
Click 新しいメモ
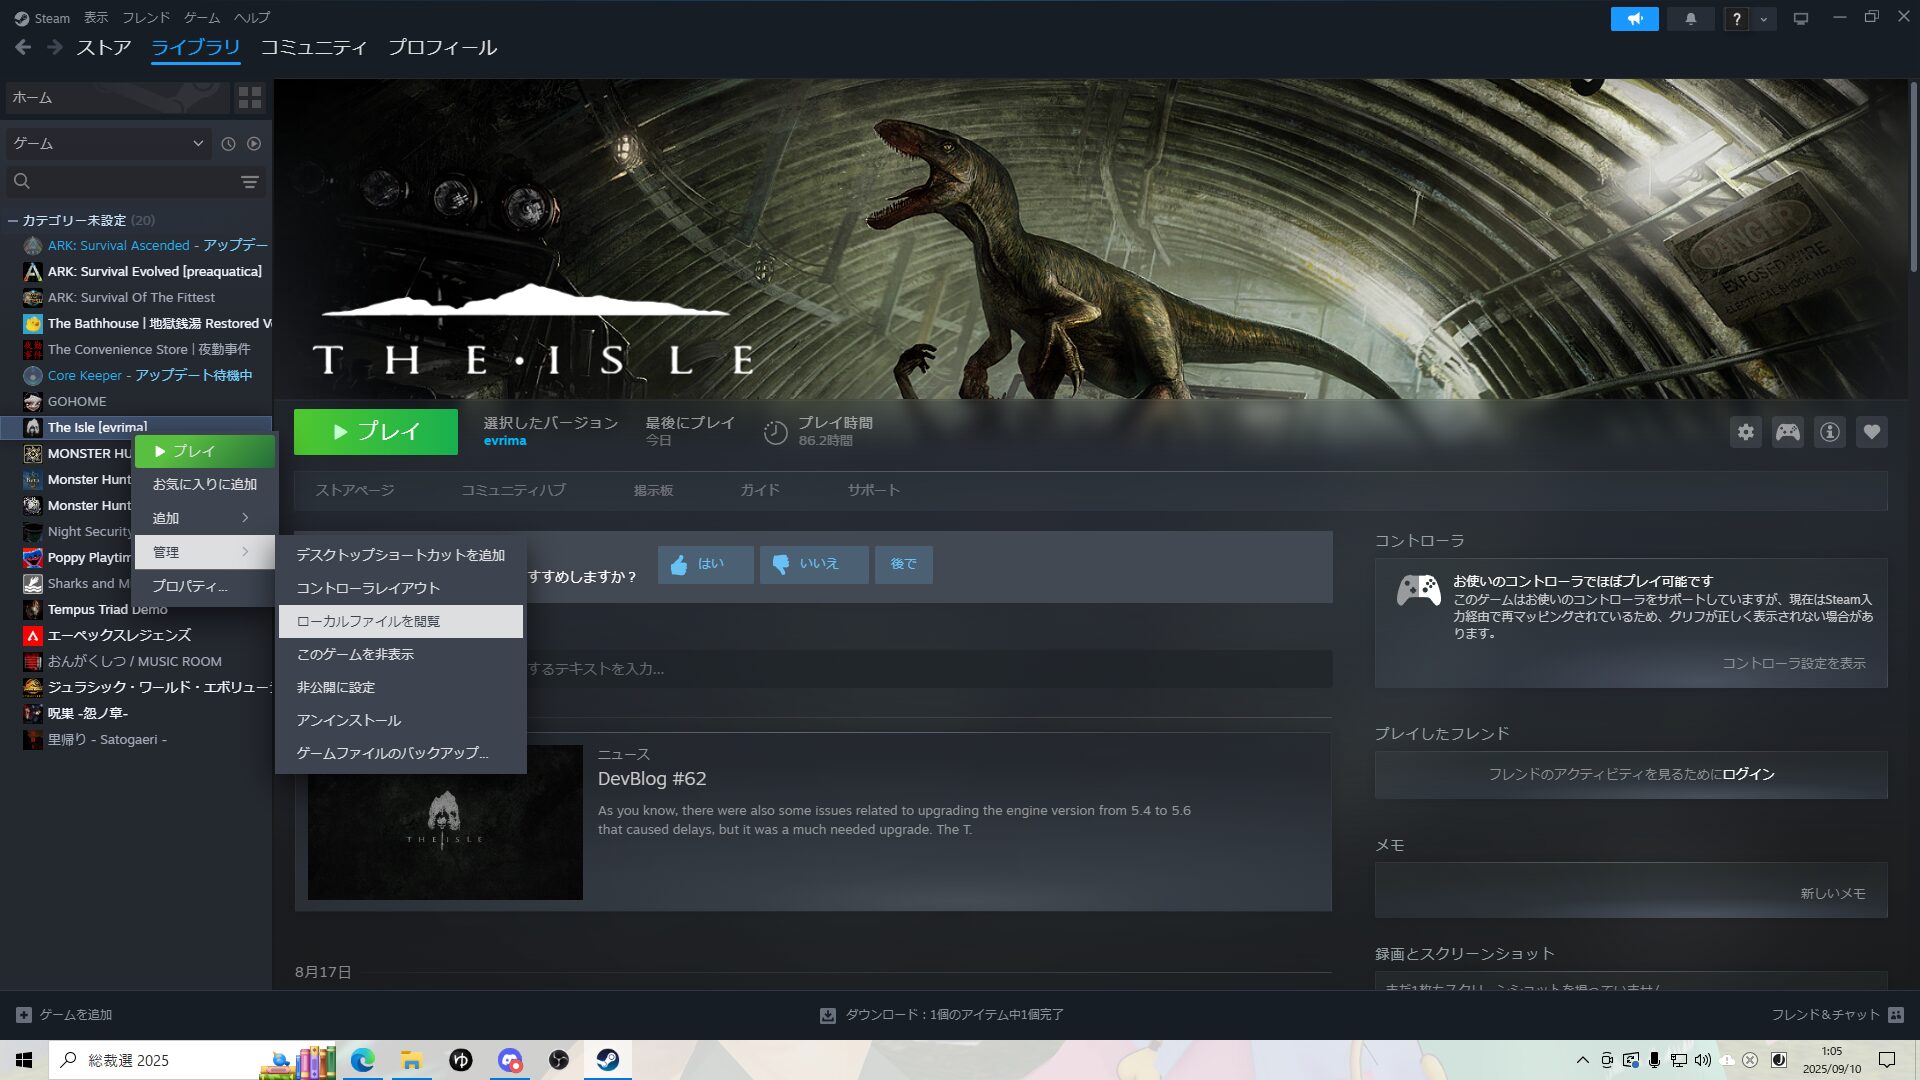(1833, 893)
